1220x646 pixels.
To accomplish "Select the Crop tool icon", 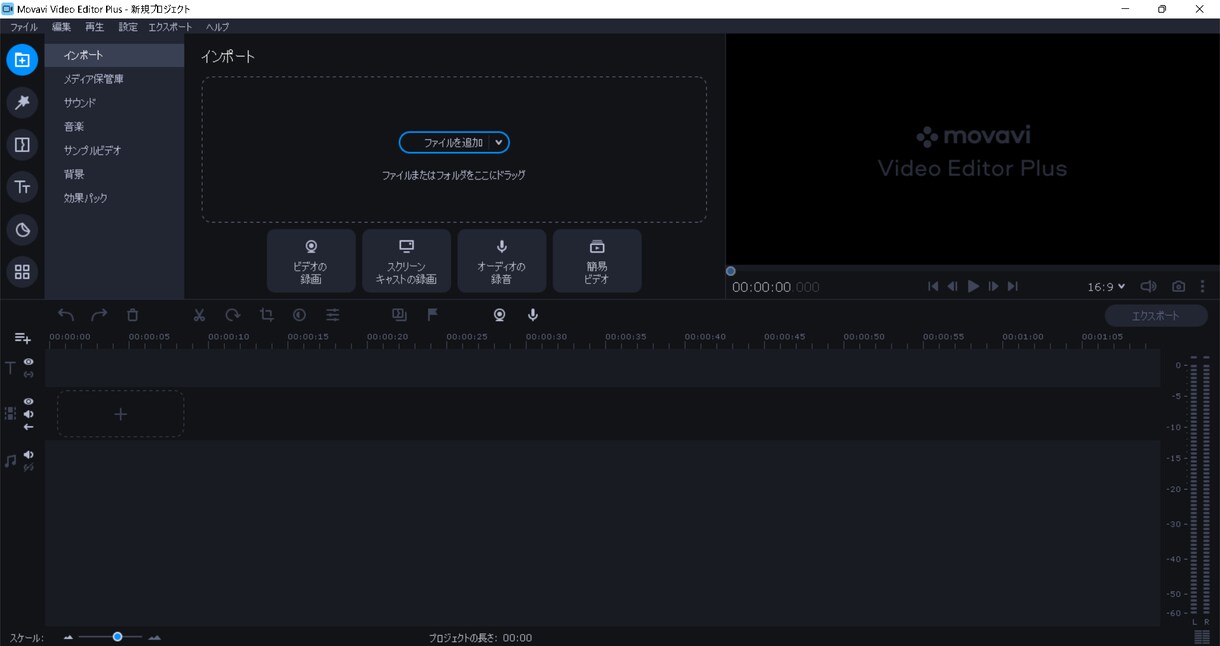I will 266,315.
